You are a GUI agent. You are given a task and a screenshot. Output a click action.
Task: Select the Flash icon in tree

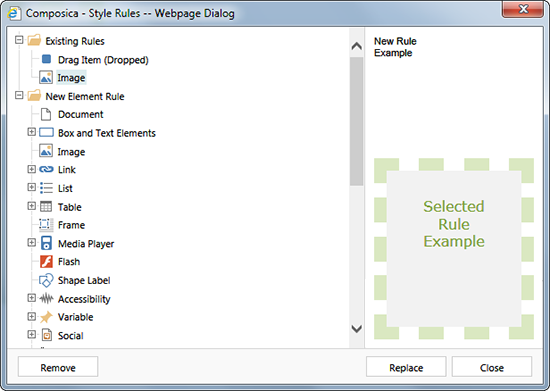tap(46, 262)
